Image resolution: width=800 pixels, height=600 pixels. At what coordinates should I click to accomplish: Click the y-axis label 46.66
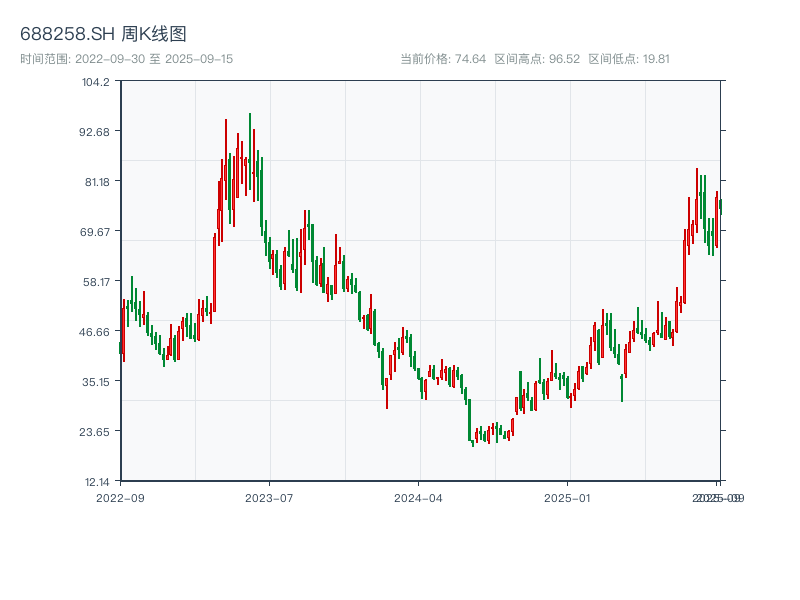[94, 332]
